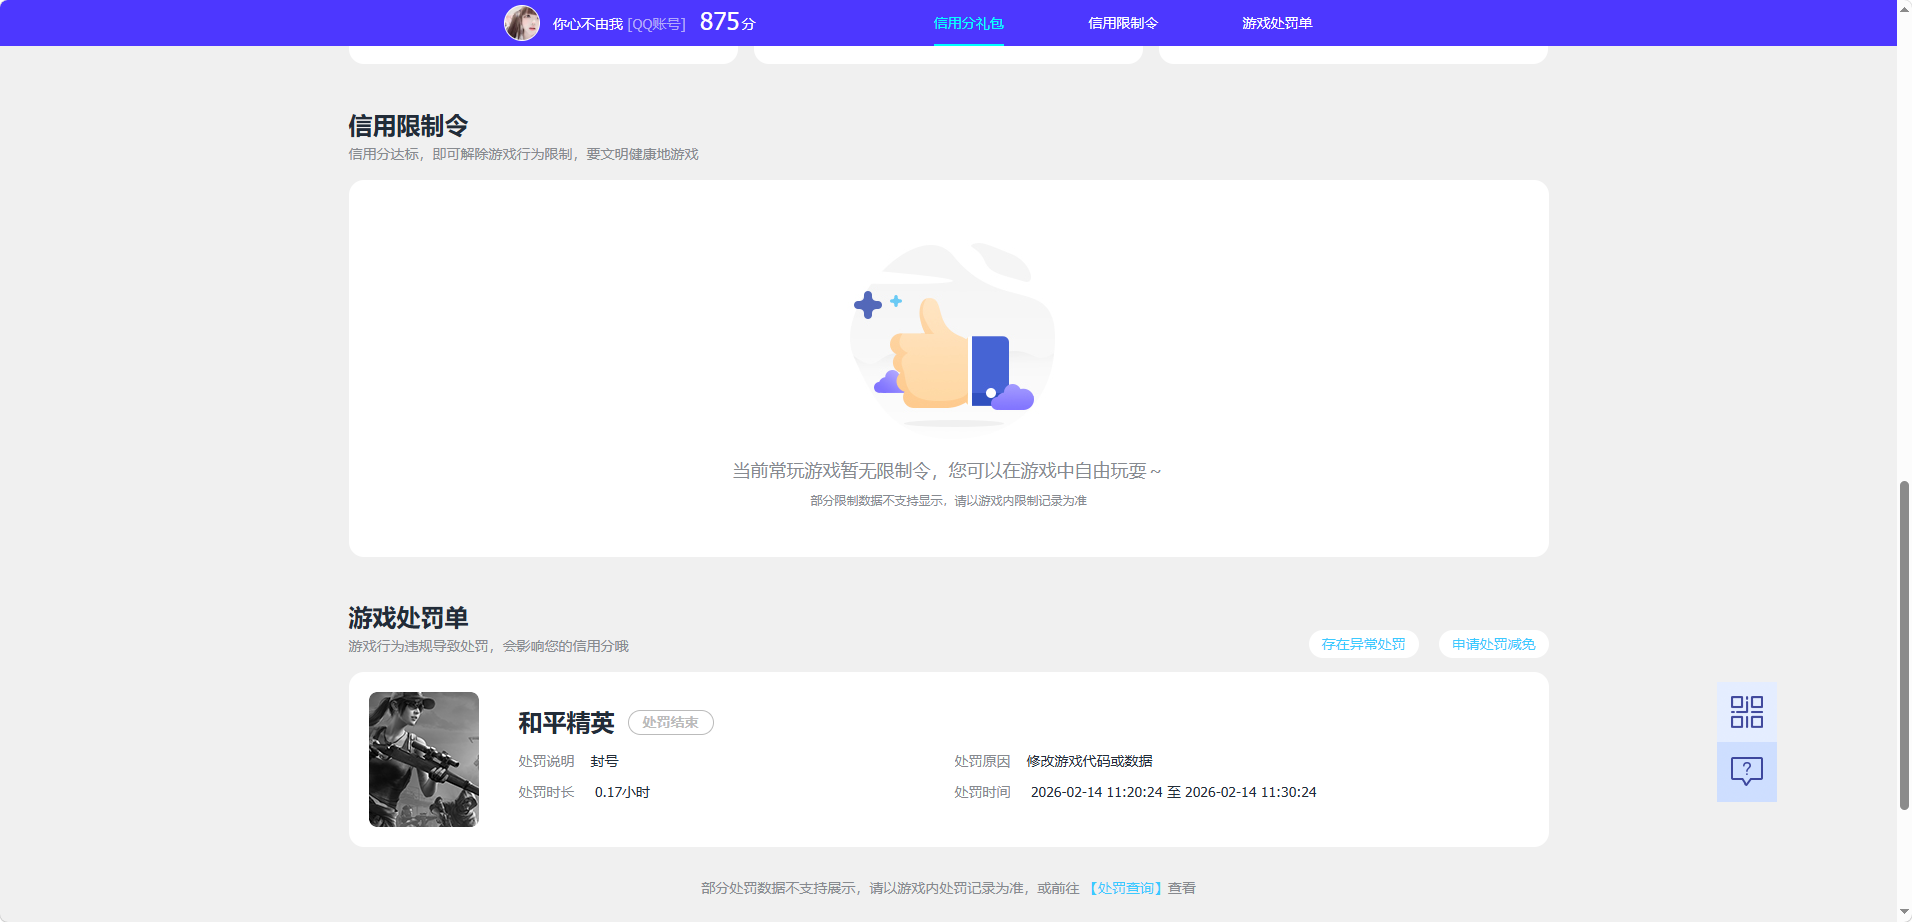Switch to the 游戏处罚单 tab

click(1277, 23)
